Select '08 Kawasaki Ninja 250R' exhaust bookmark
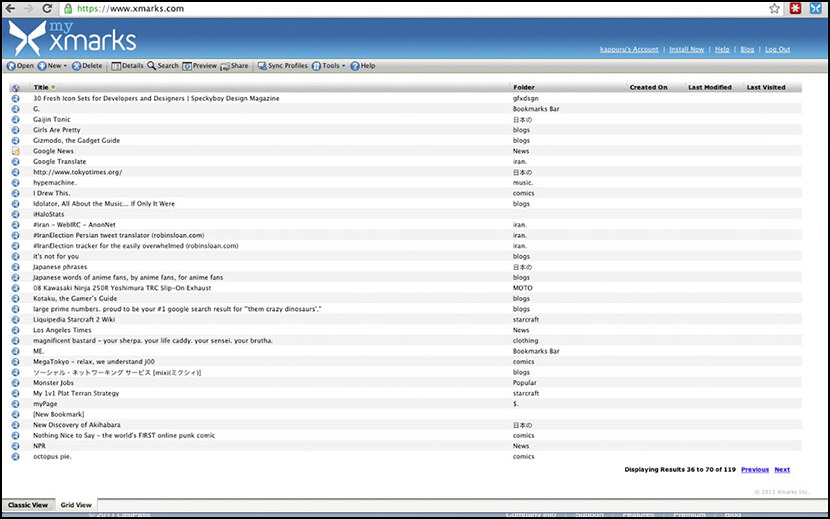Viewport: 830px width, 519px height. (122, 288)
